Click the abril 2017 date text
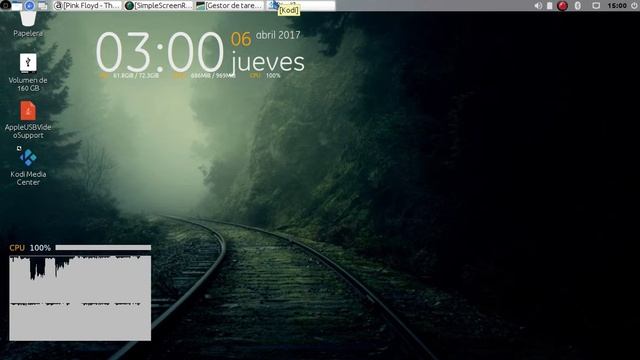Screen dimensions: 640x360 [278, 35]
